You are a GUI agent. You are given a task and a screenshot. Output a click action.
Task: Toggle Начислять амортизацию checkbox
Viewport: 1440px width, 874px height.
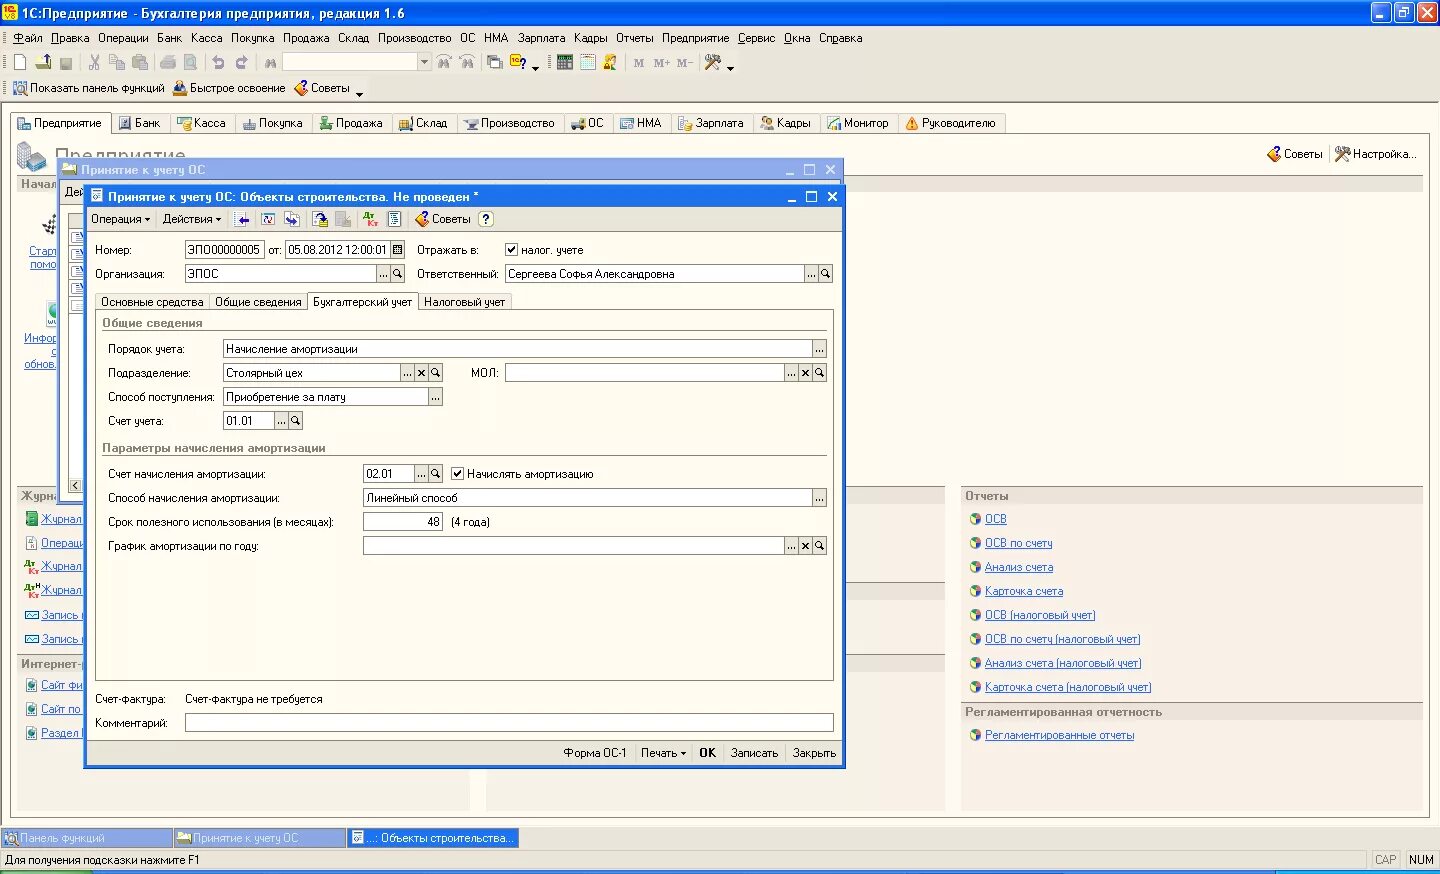pos(457,474)
